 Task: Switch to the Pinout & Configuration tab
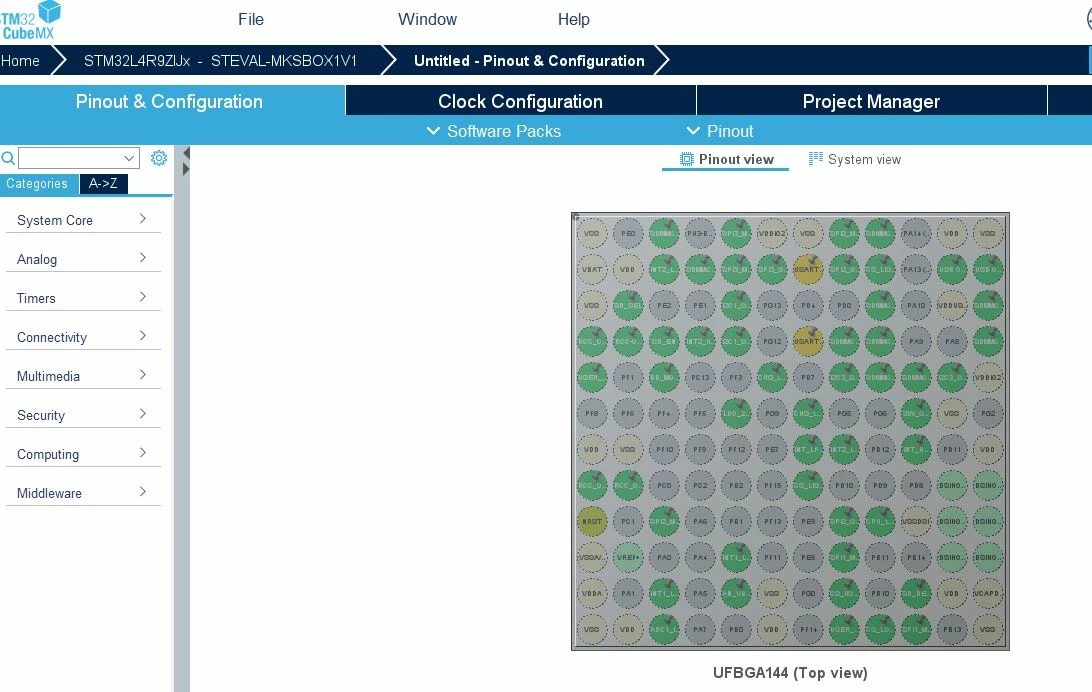coord(169,102)
